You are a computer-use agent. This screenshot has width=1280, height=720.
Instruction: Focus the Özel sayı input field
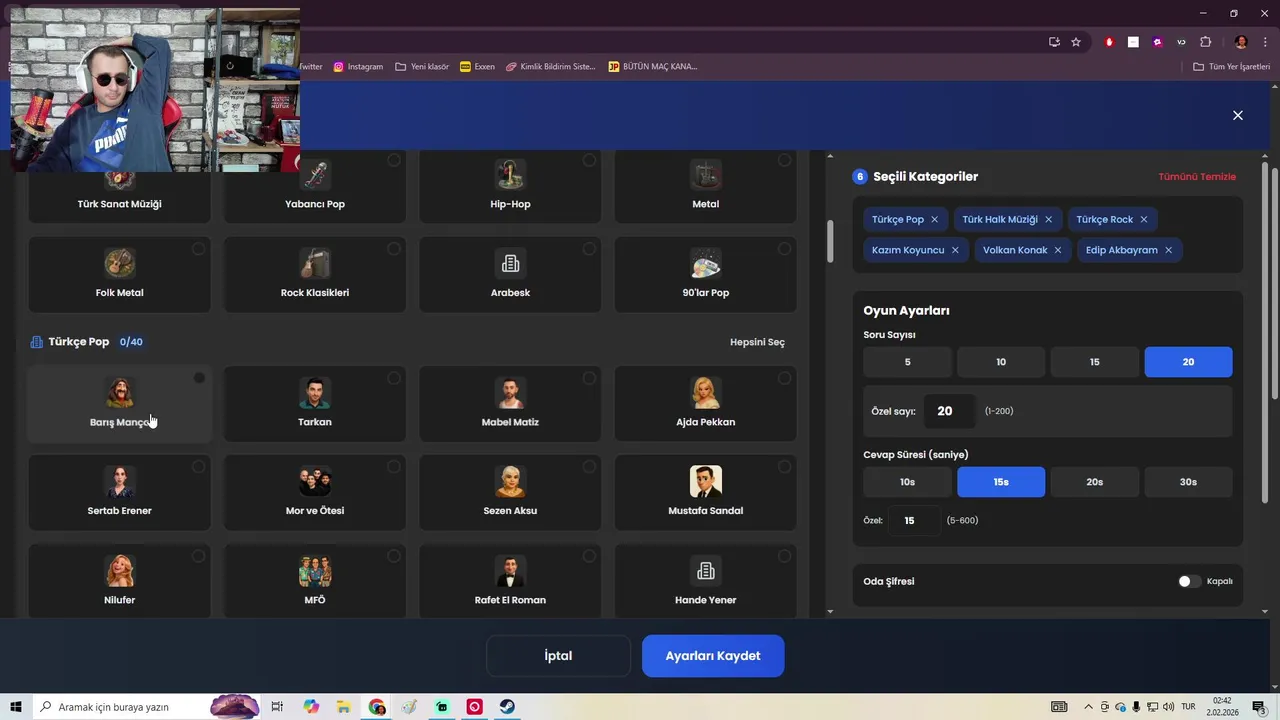[x=949, y=411]
